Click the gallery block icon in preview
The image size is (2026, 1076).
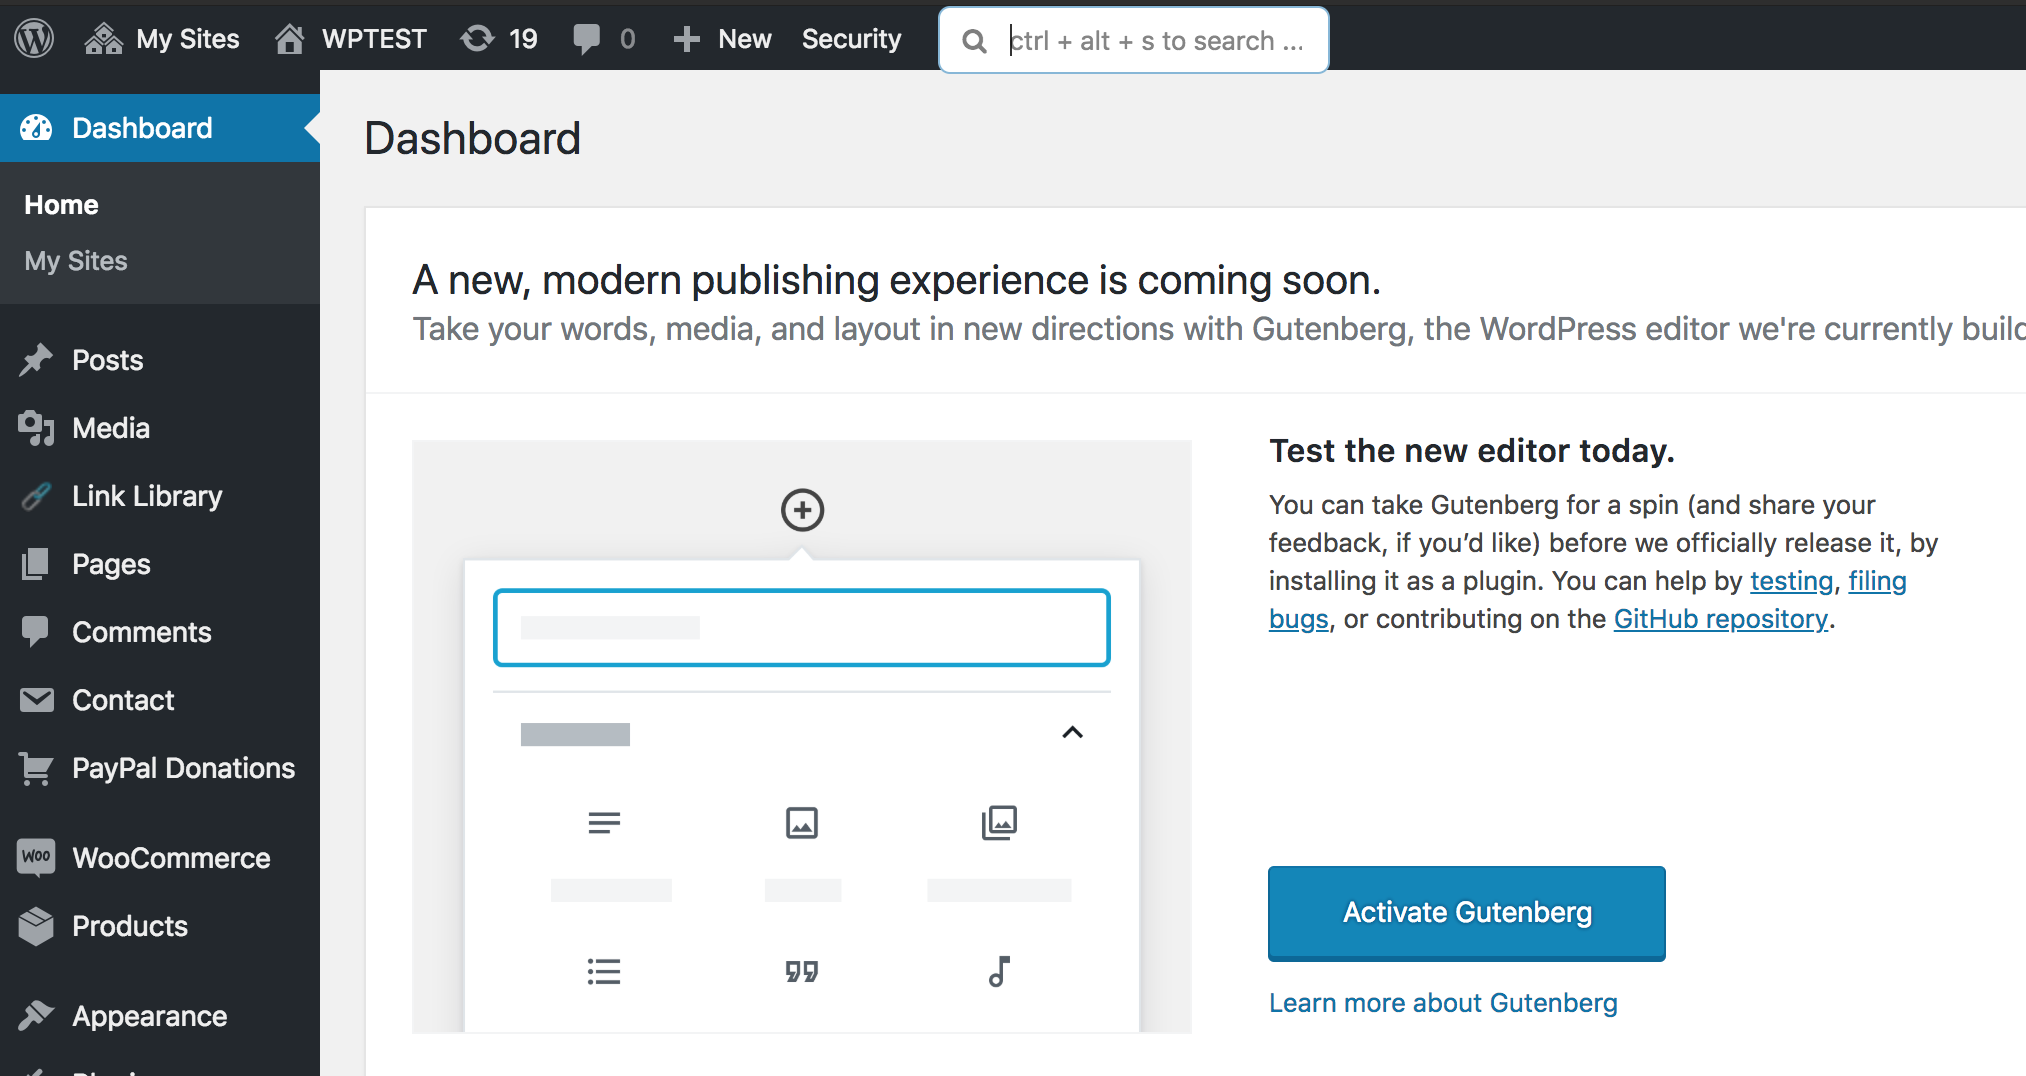point(999,823)
